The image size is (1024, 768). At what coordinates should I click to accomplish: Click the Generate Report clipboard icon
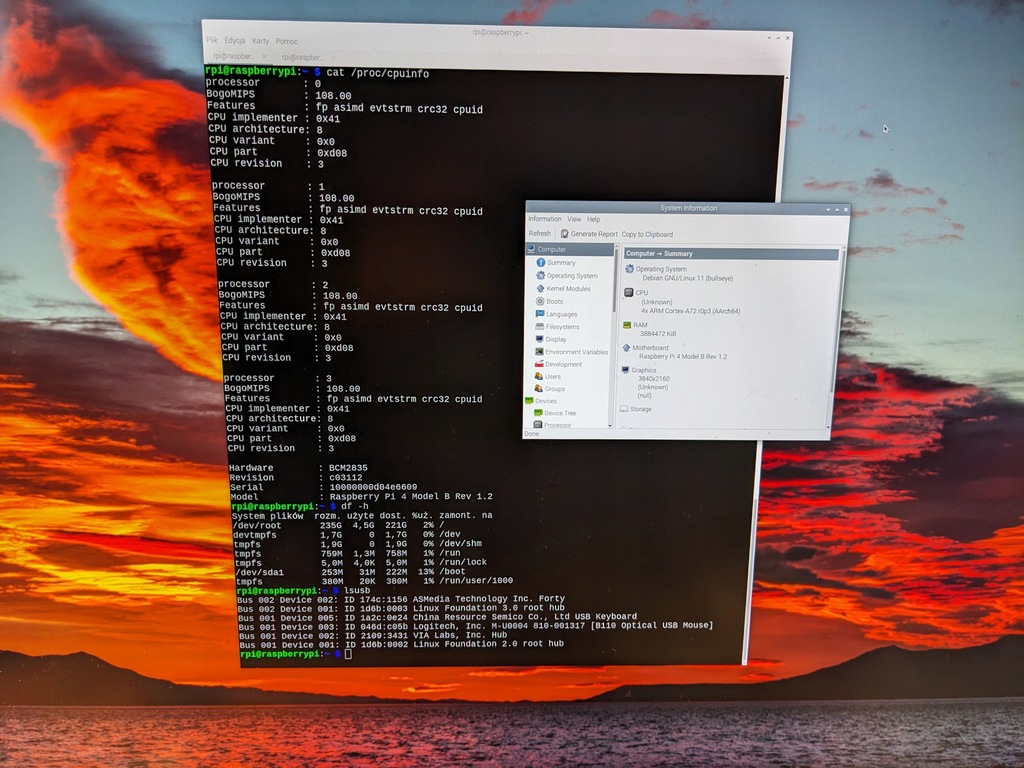click(564, 233)
